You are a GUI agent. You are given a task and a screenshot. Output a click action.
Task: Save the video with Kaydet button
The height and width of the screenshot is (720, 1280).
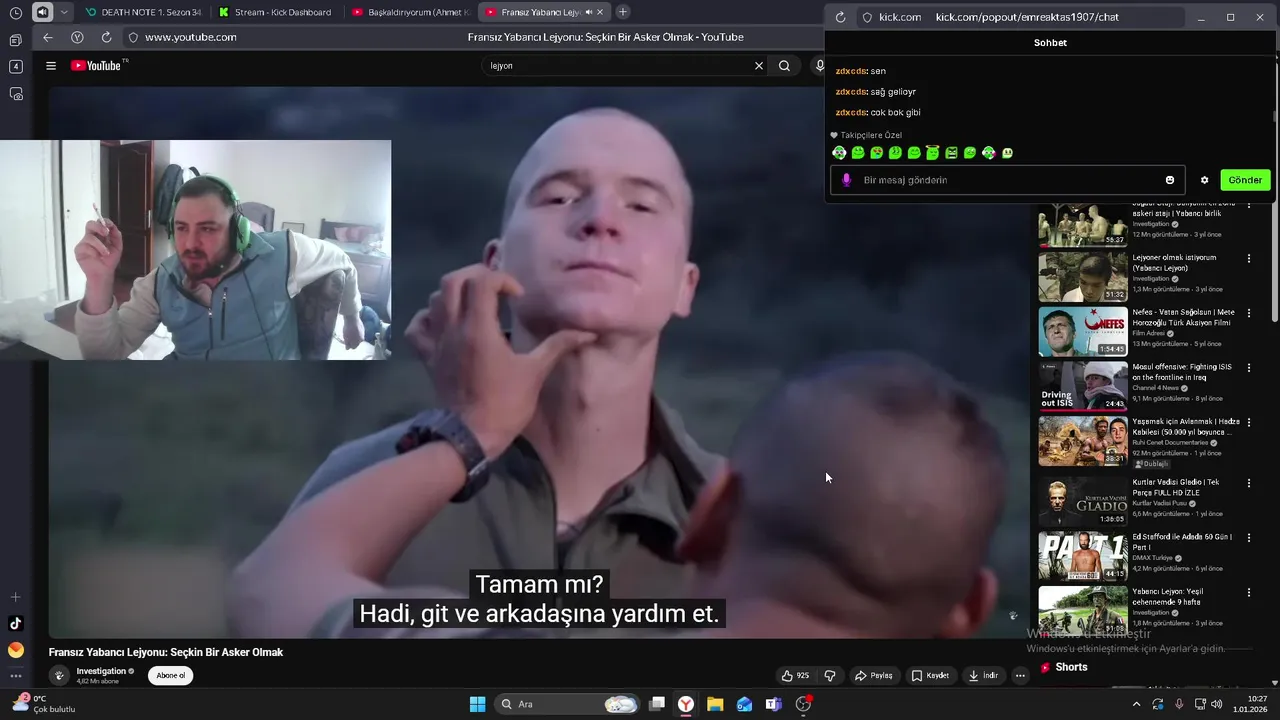click(930, 676)
